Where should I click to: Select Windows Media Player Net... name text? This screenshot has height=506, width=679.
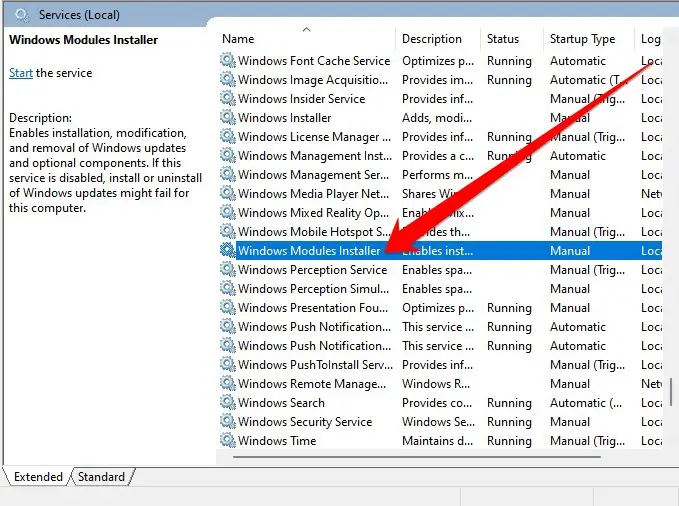pyautogui.click(x=313, y=194)
